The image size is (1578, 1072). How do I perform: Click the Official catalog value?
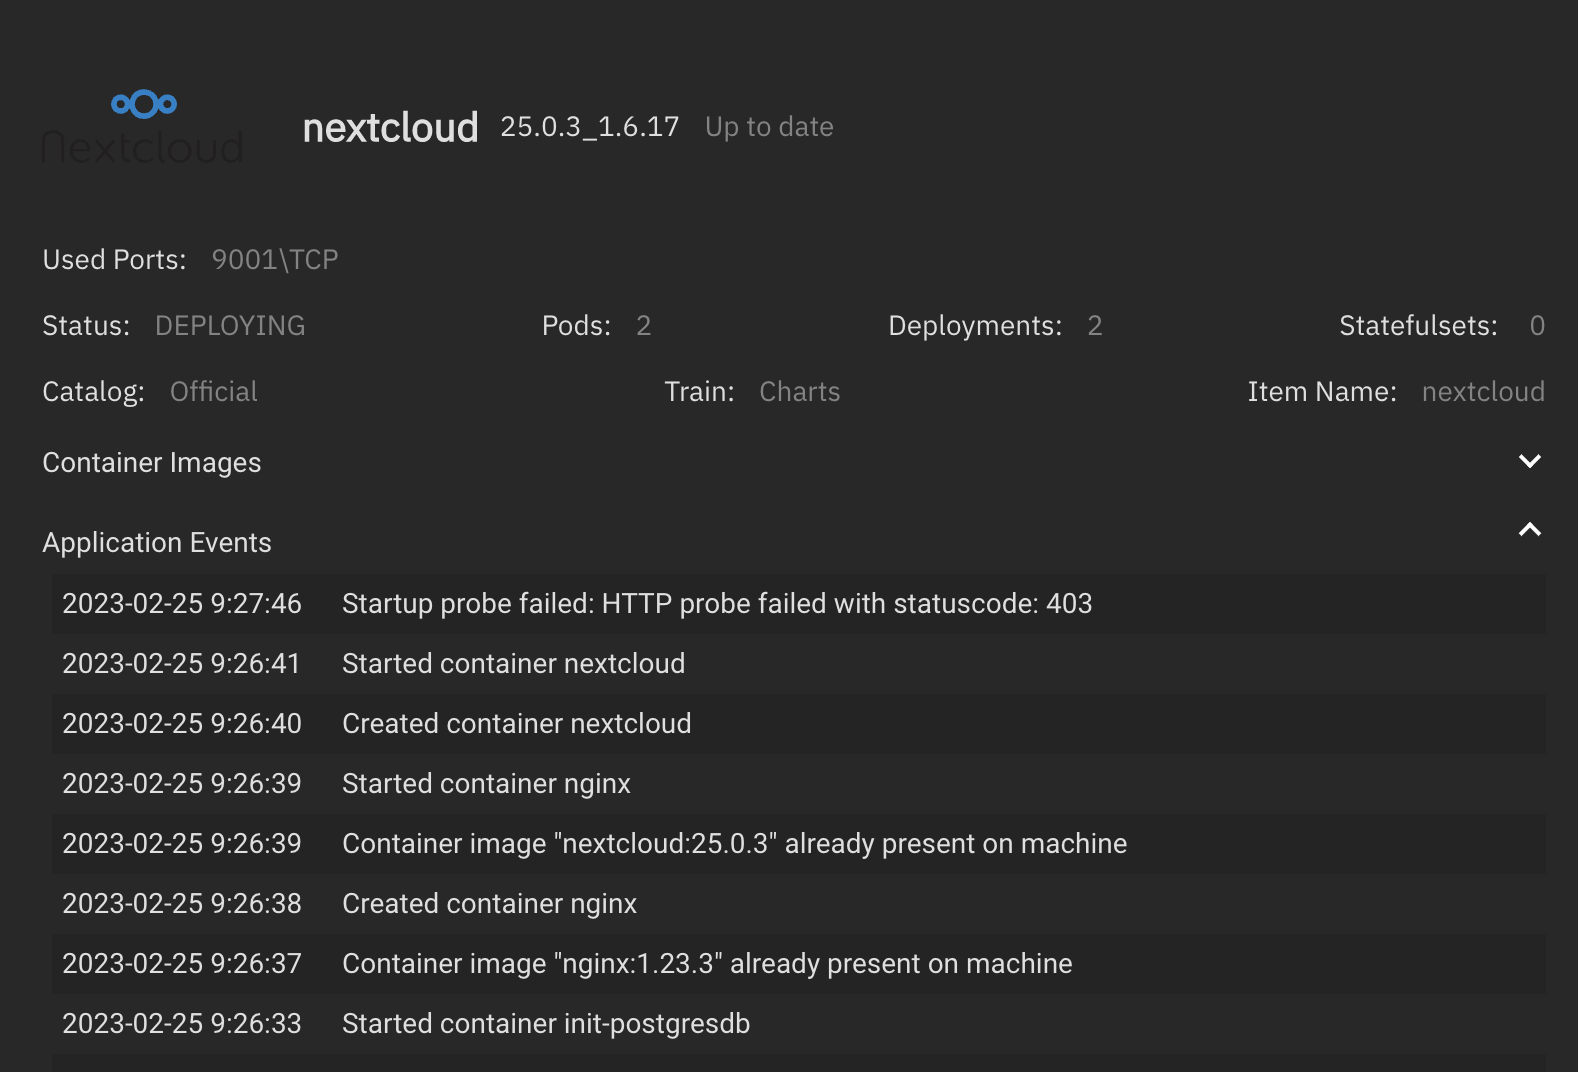(214, 392)
